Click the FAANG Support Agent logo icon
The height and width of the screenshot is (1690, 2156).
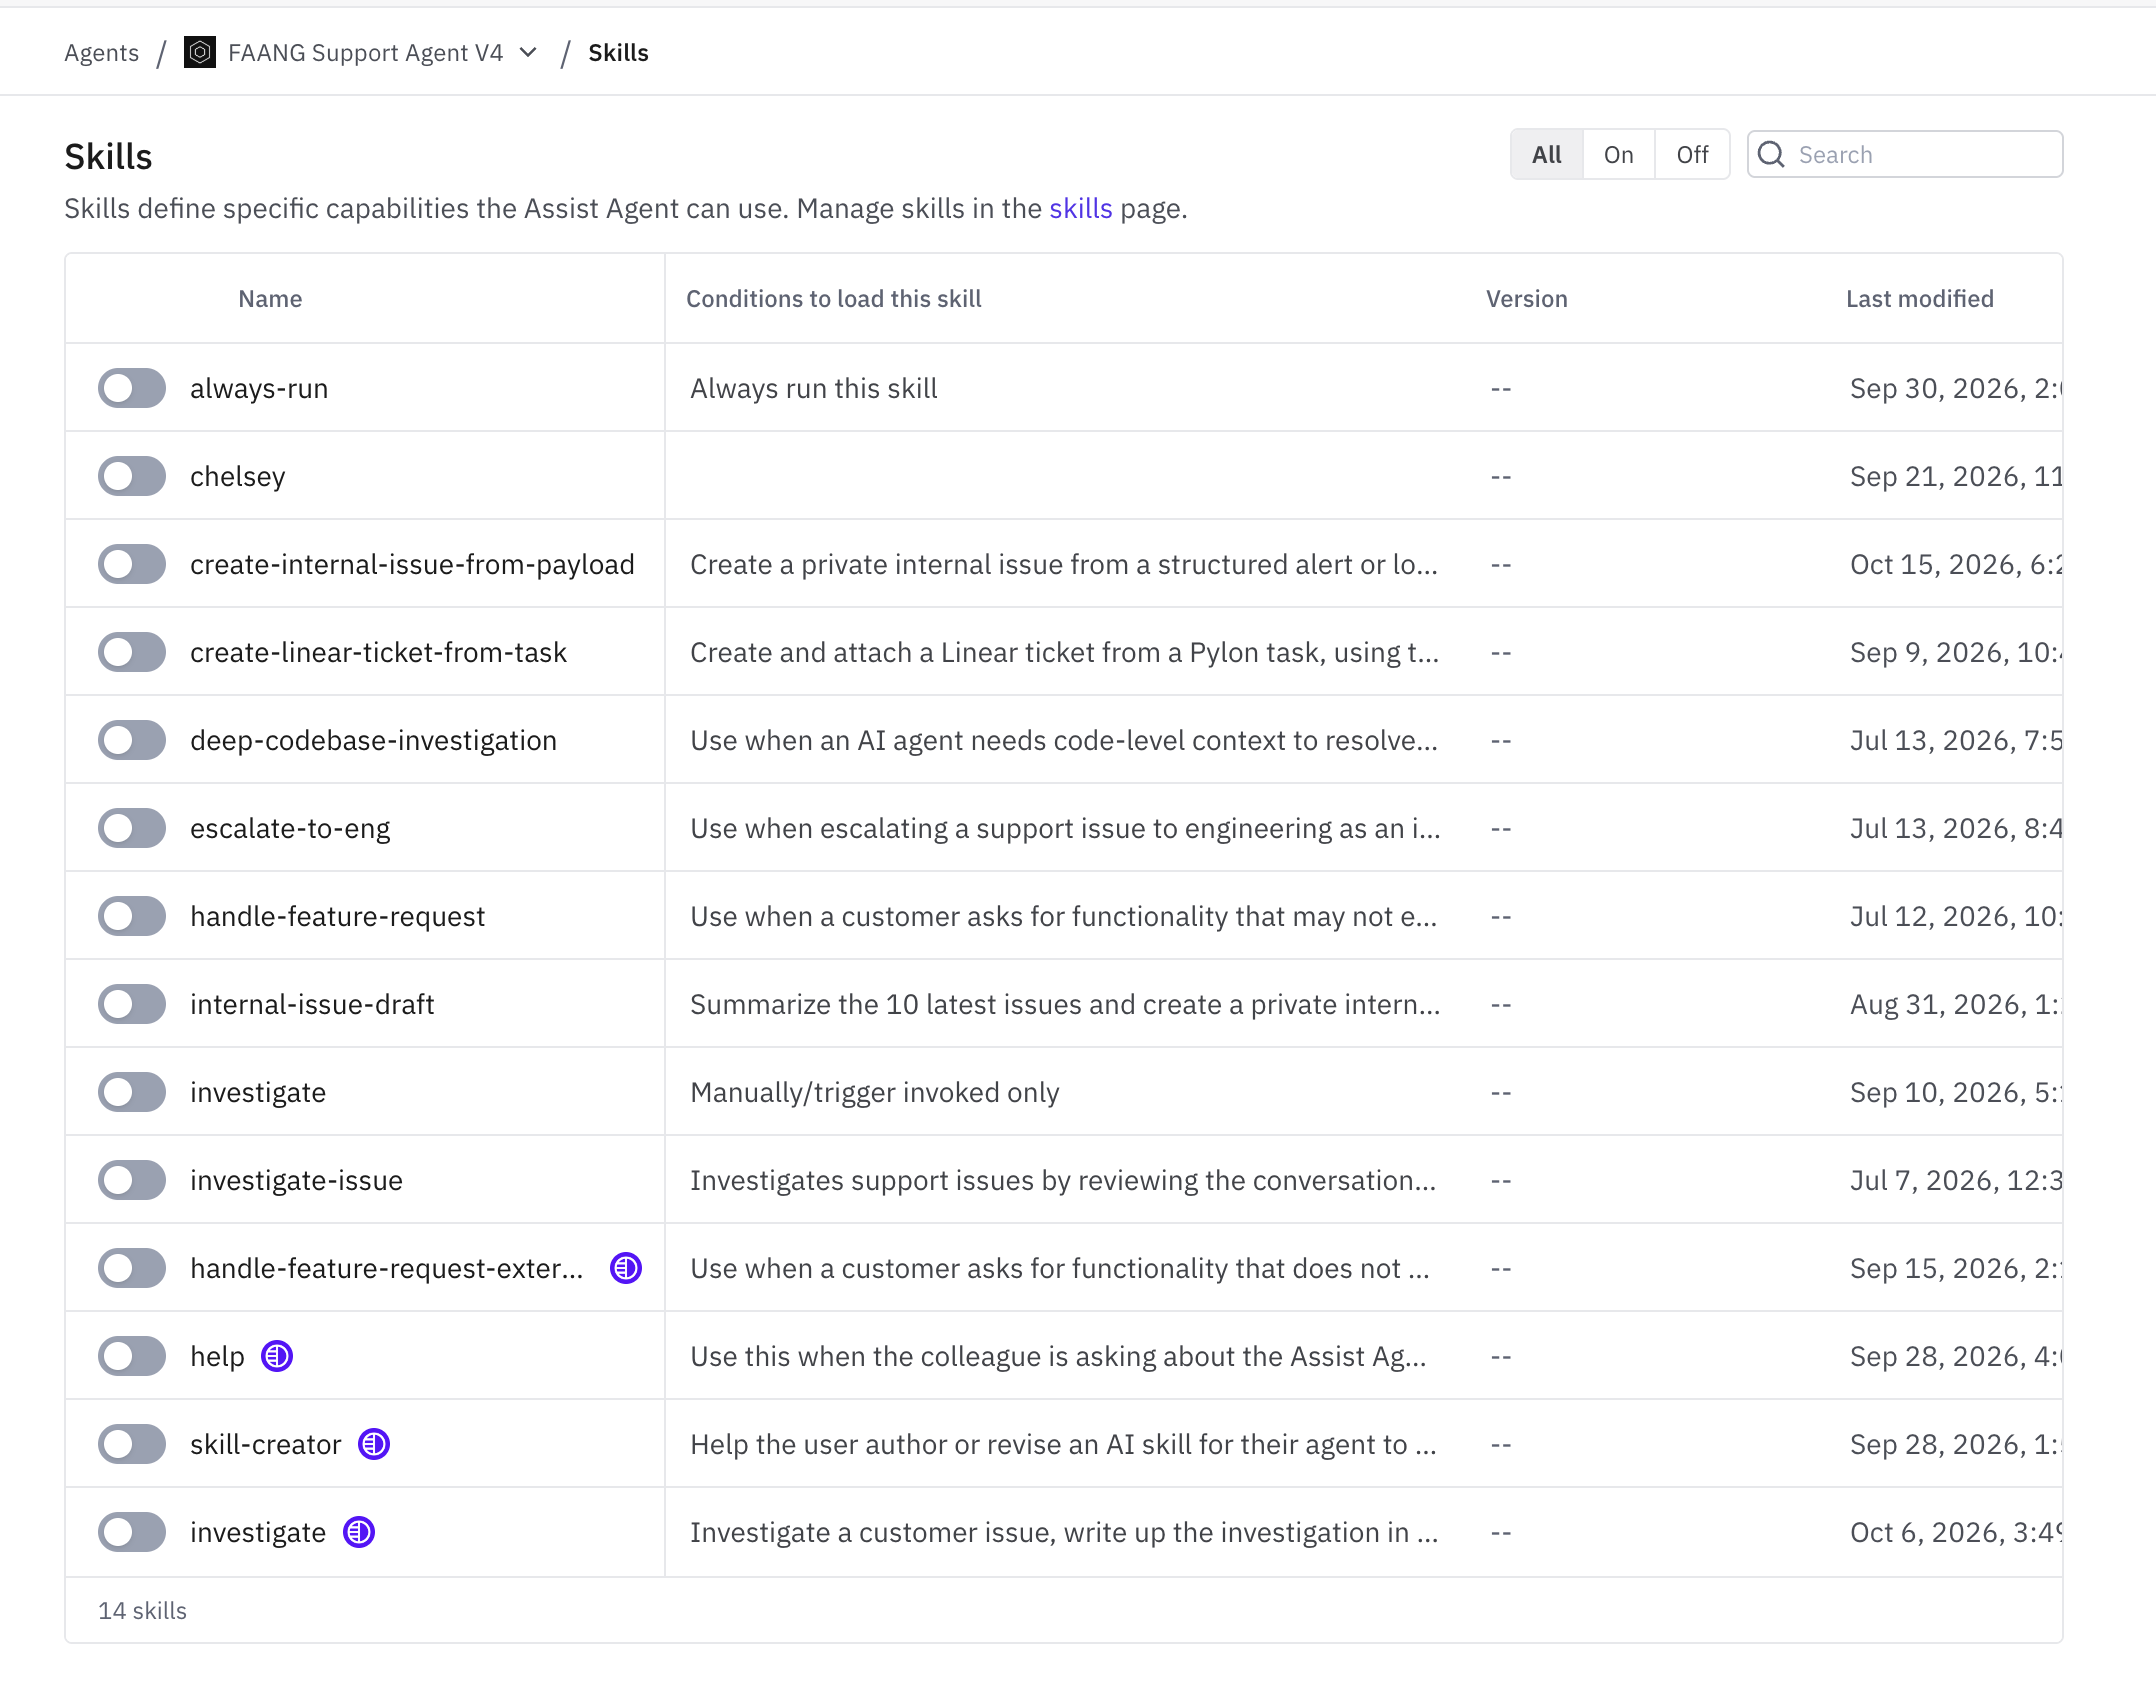coord(200,52)
